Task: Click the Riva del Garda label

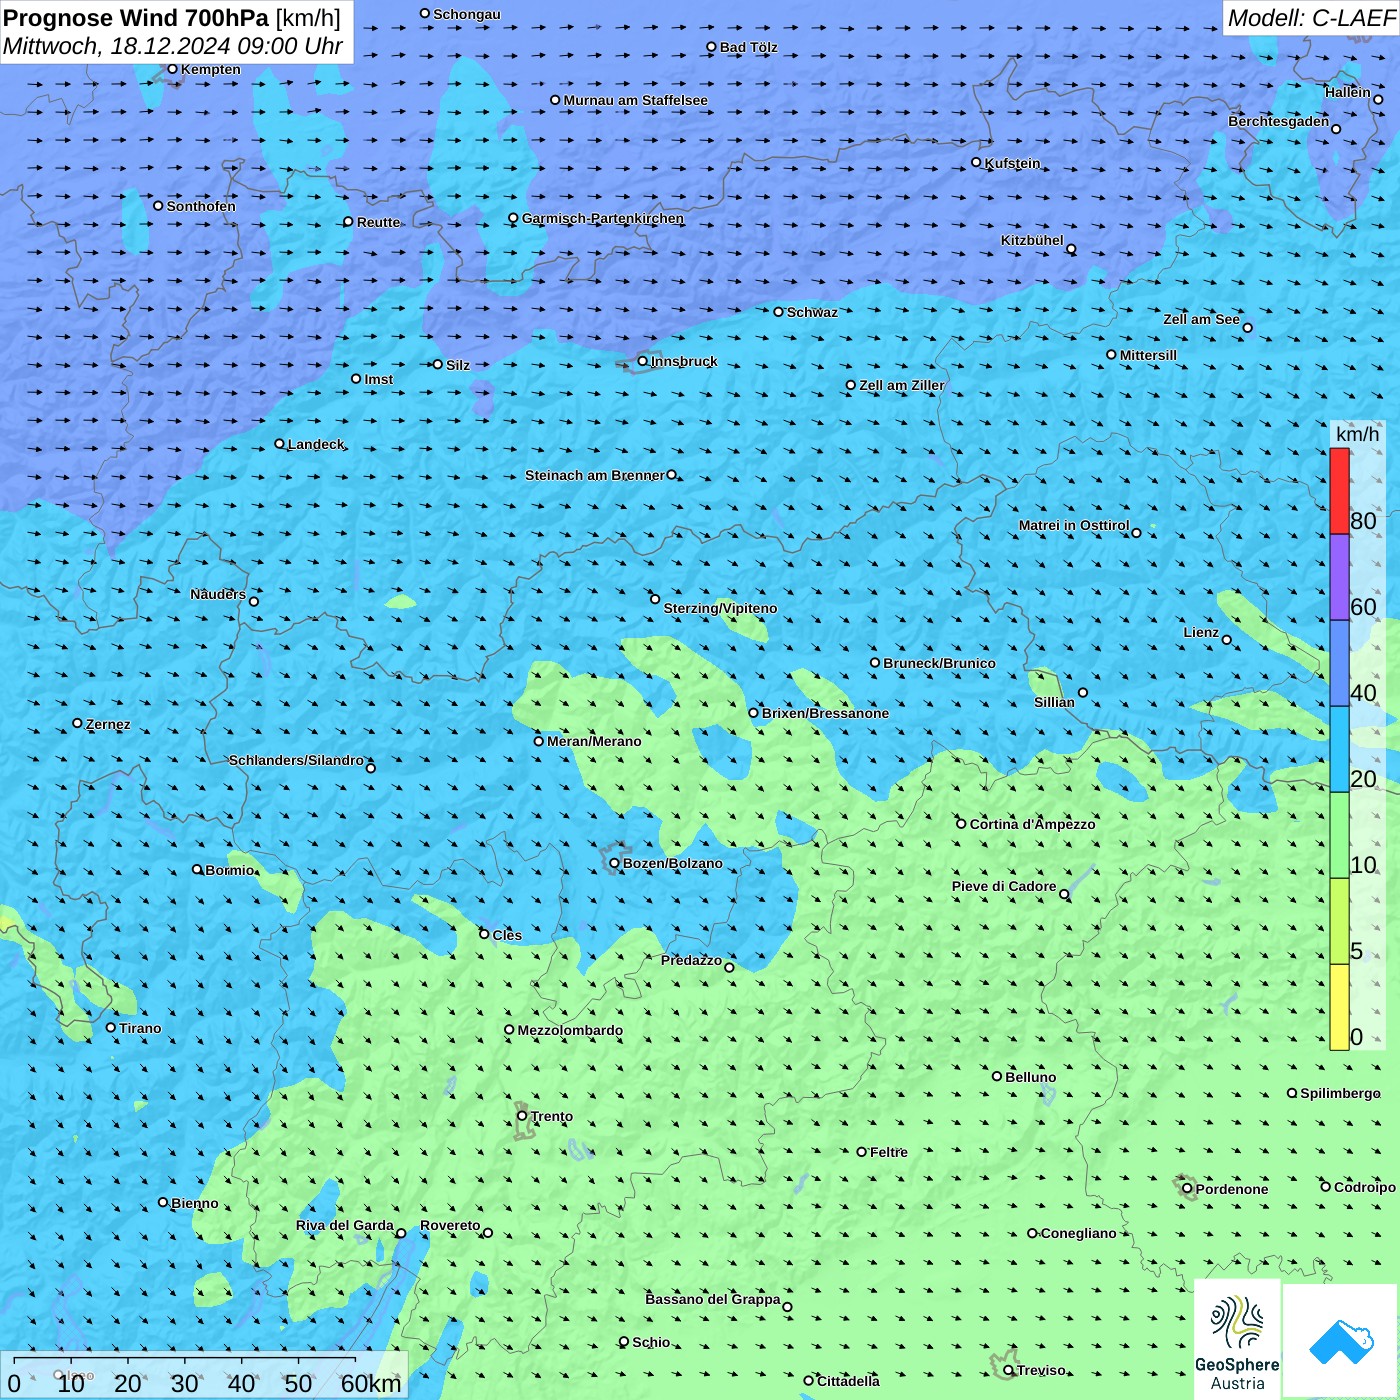Action: click(345, 1225)
